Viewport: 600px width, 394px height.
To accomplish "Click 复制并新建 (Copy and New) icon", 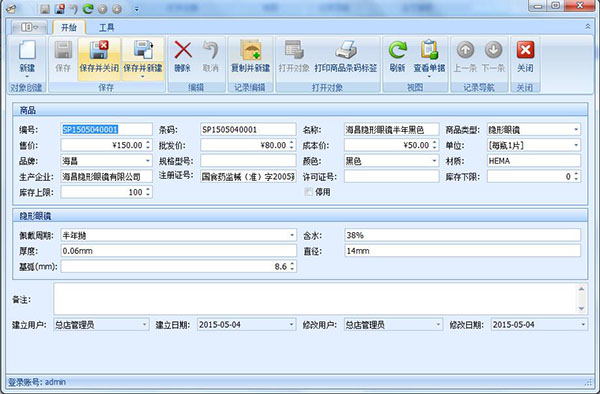I will [x=250, y=51].
